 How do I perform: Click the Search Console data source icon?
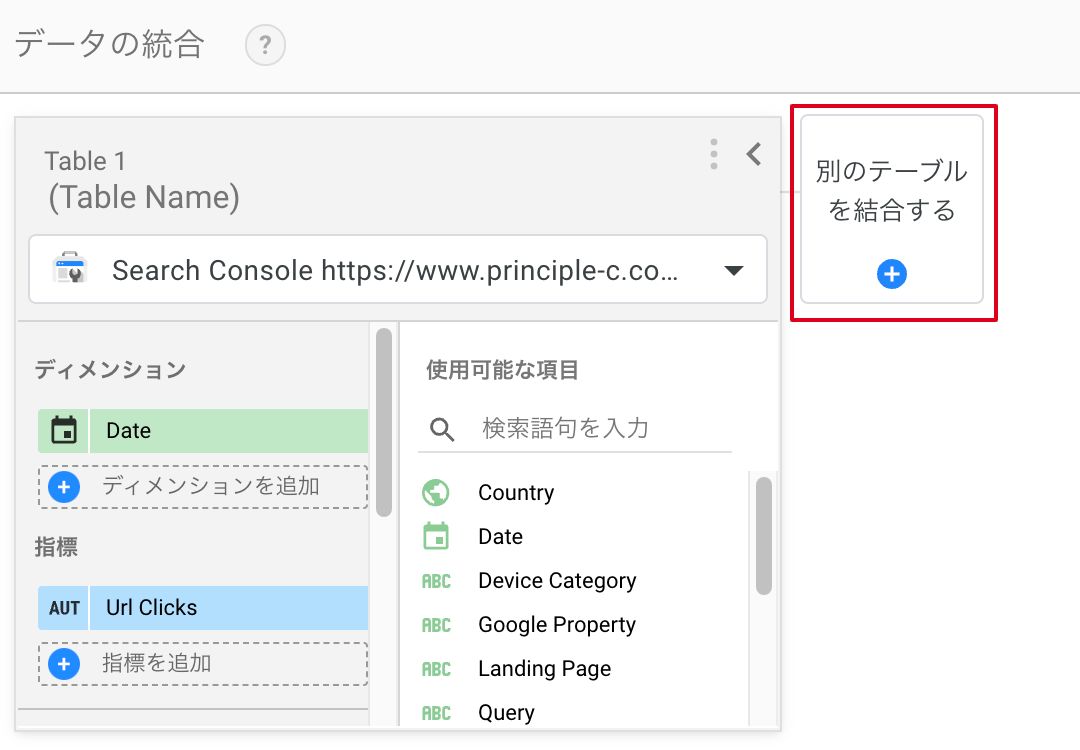[x=71, y=270]
